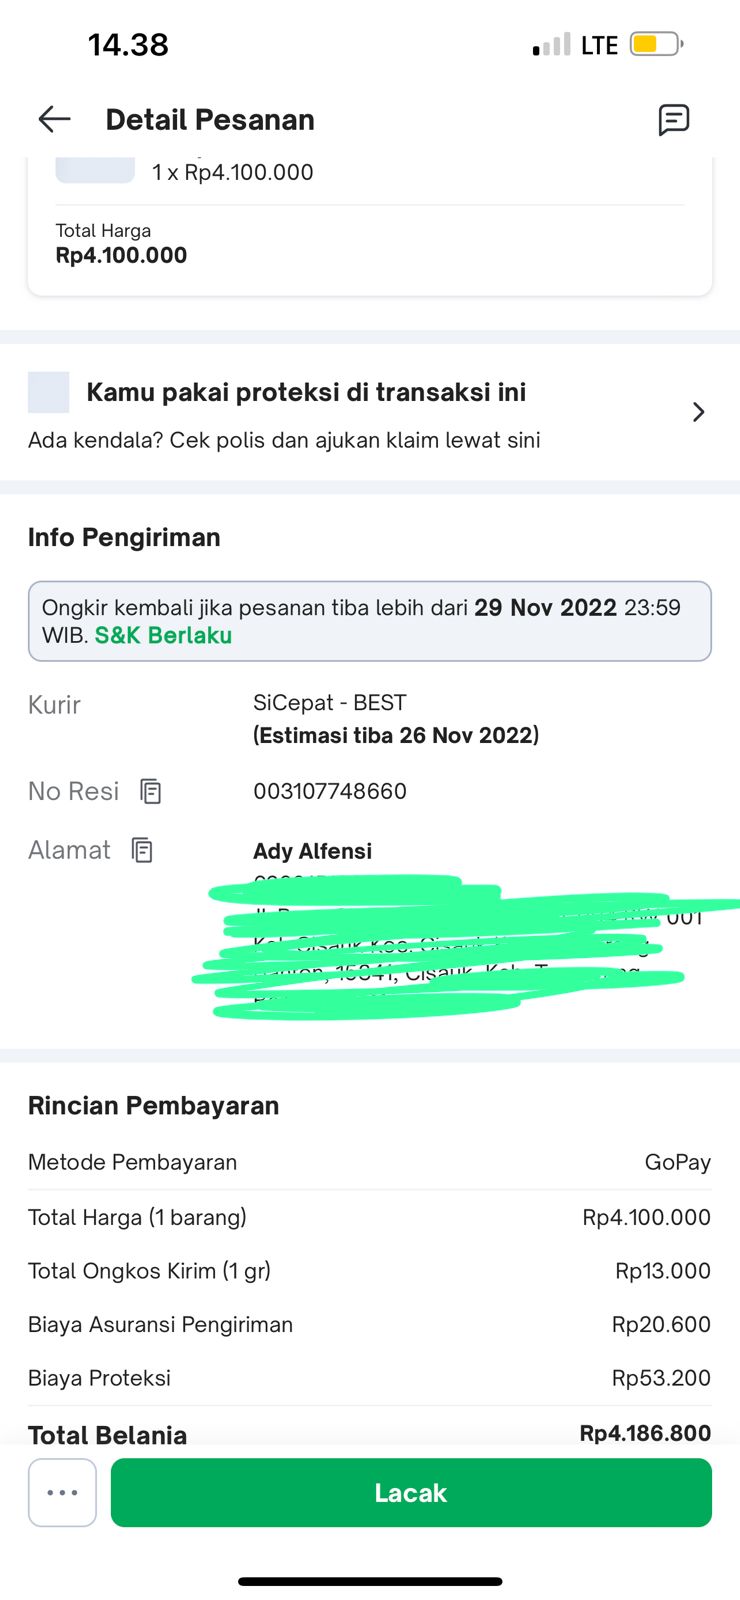Copy the No Resi tracking number
Screen dimensions: 740x1600
coord(151,791)
